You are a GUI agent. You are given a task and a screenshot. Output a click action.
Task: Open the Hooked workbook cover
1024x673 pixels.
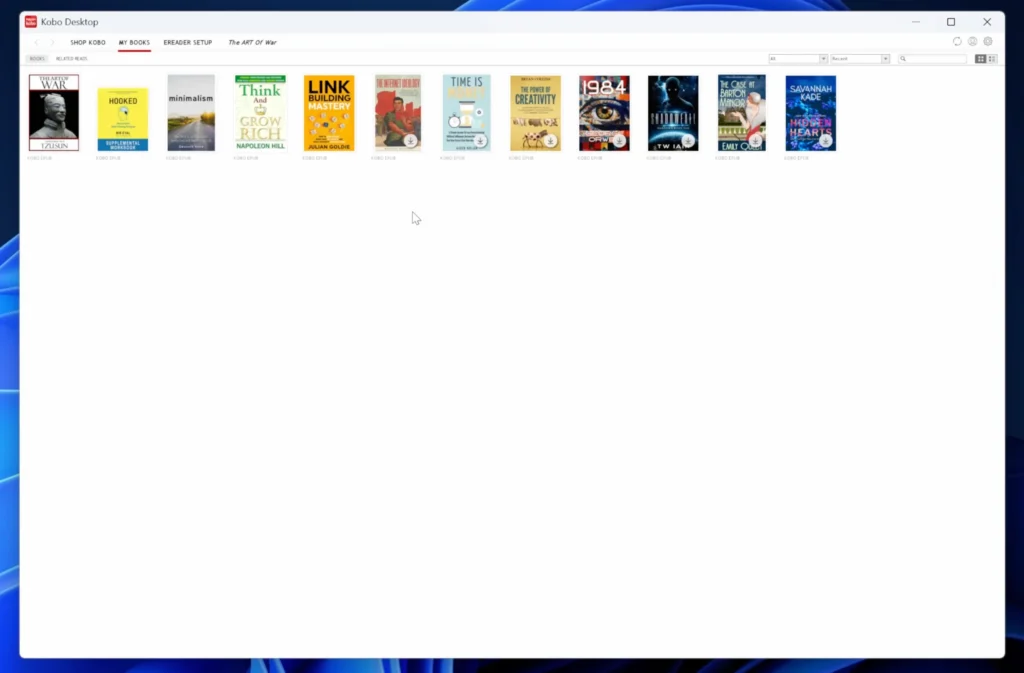pos(123,119)
